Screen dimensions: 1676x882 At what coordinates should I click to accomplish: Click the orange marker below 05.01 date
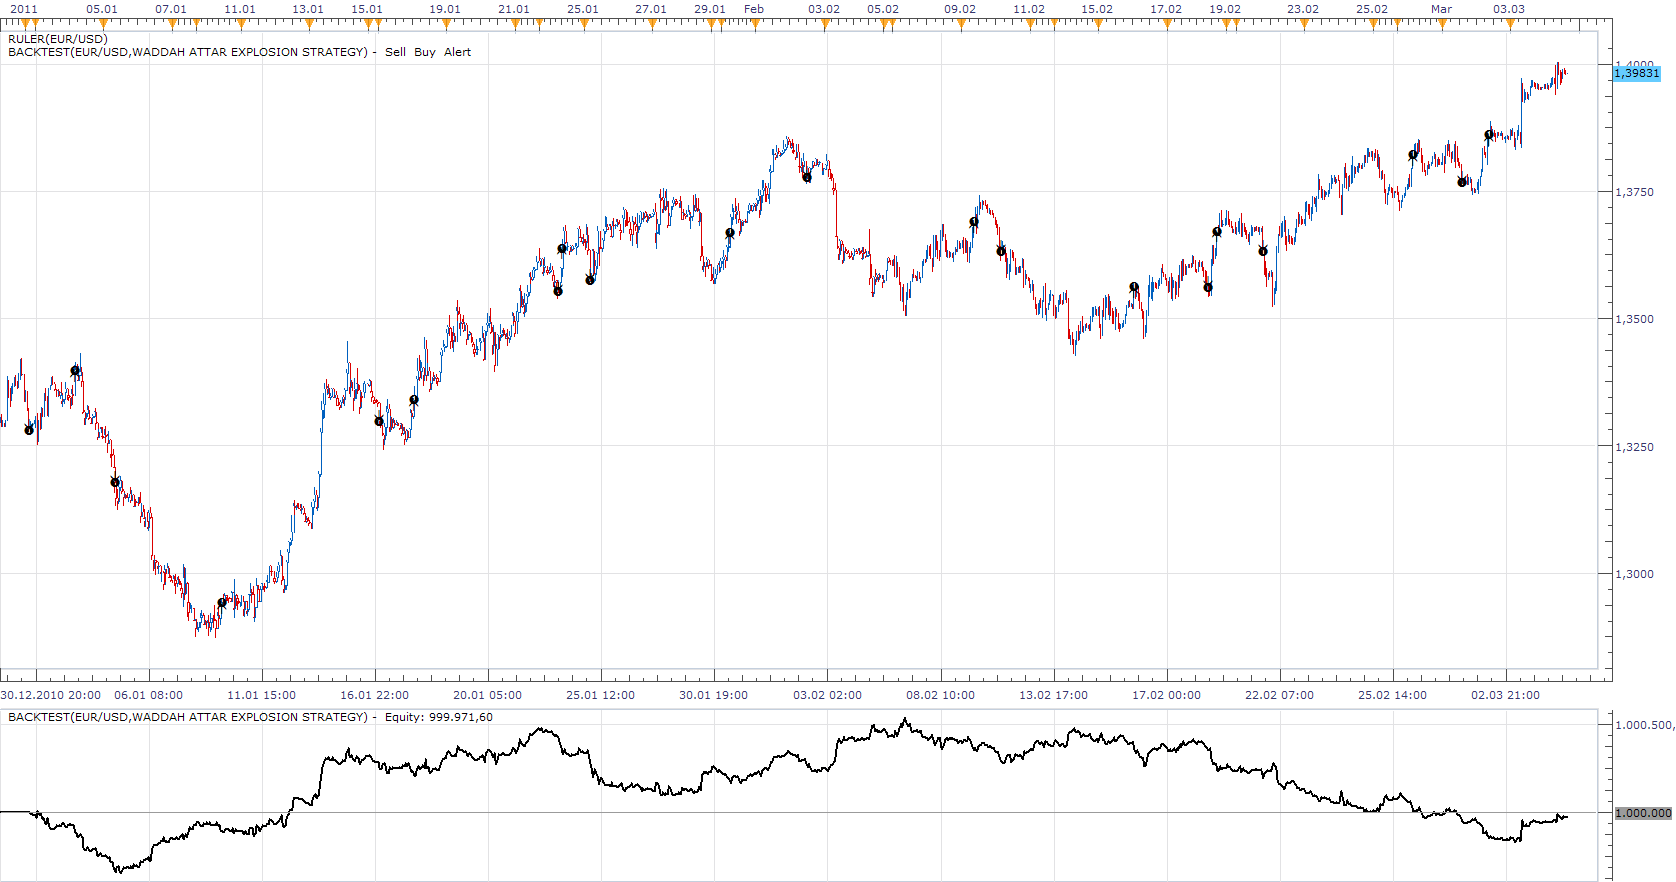pyautogui.click(x=102, y=24)
